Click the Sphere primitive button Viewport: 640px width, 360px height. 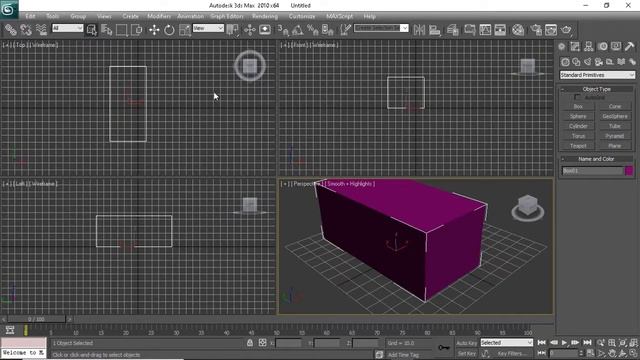pos(578,116)
